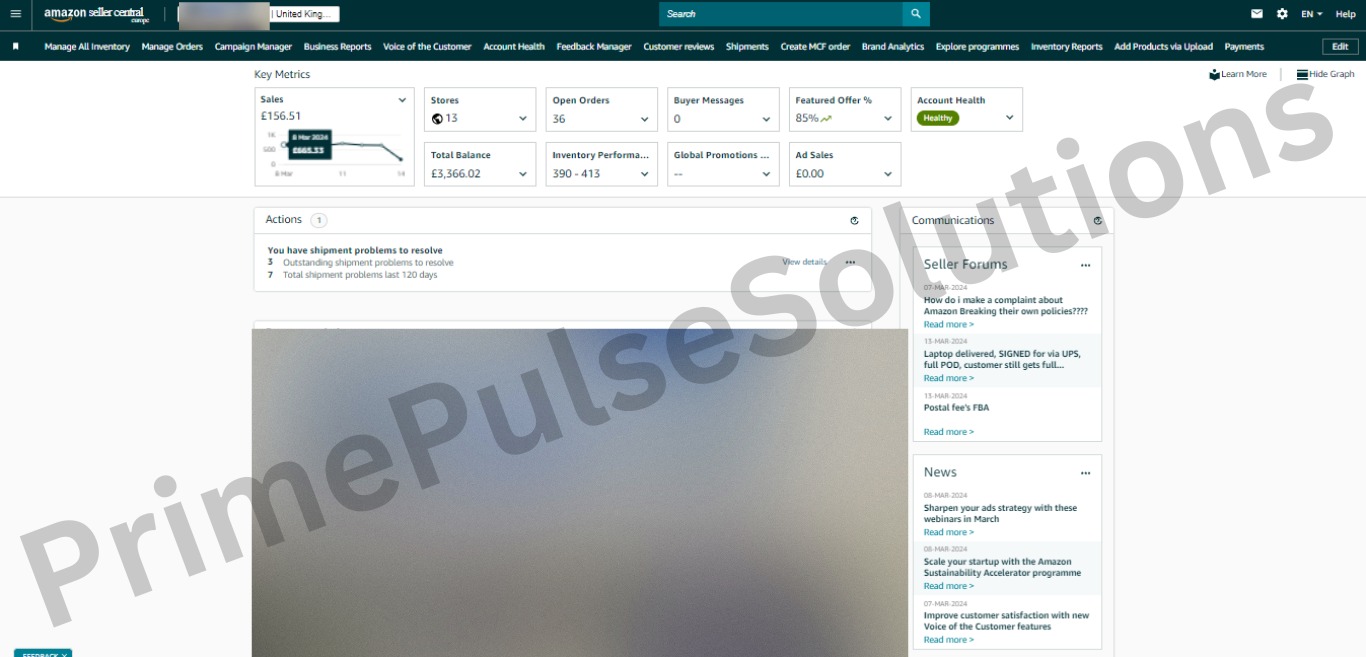Open the United Kingdom marketplace selector
The width and height of the screenshot is (1366, 657).
coord(304,14)
